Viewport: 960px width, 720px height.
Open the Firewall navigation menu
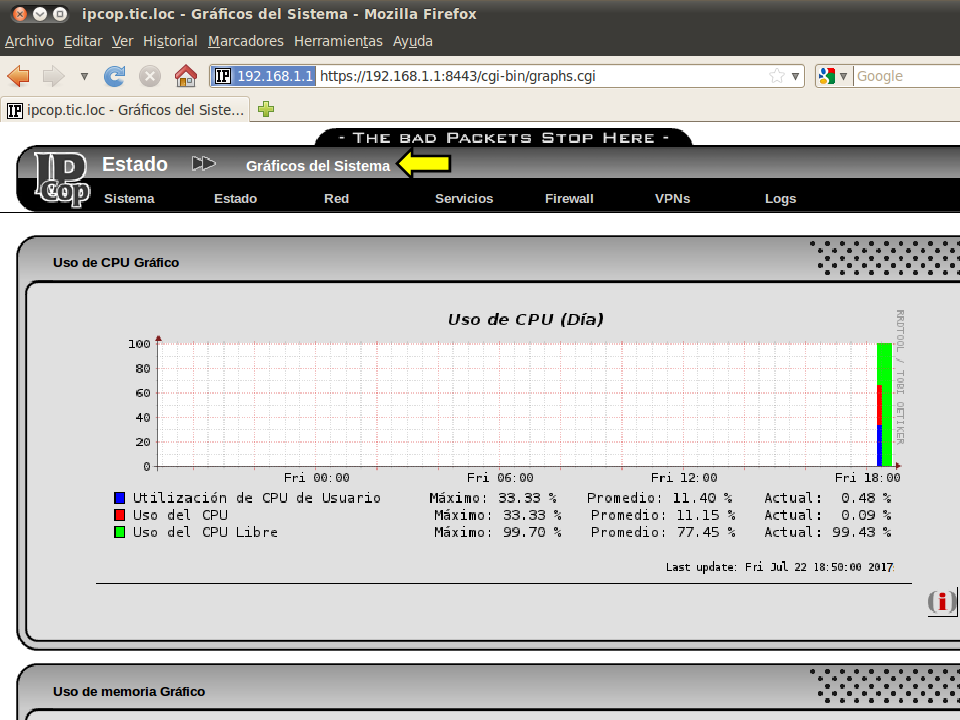[x=569, y=198]
